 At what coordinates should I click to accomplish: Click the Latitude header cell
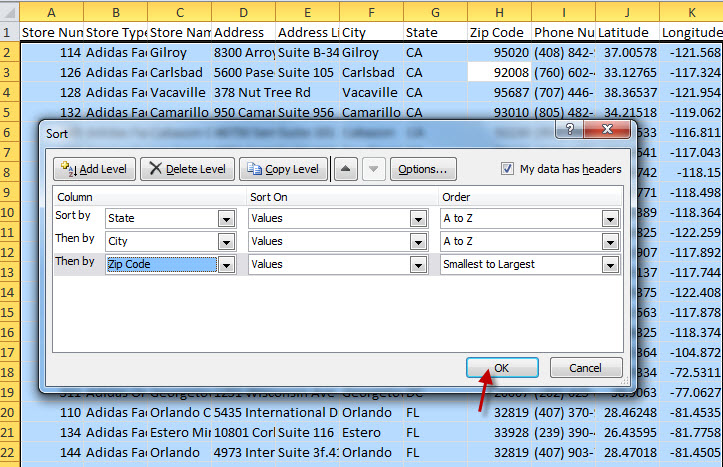[x=627, y=32]
